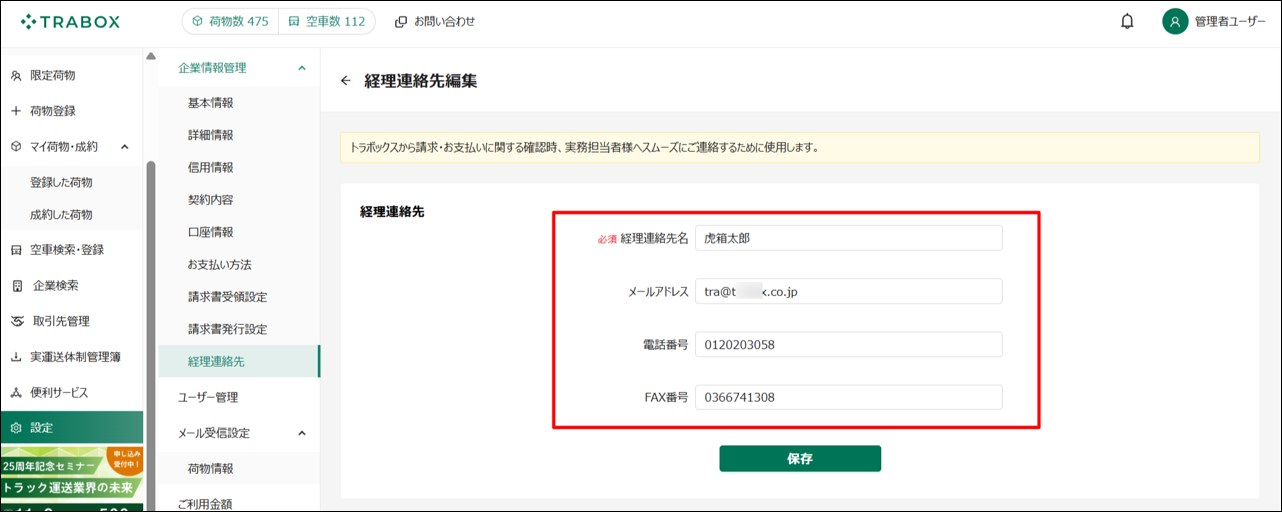Click the 管理者ユーザー name
This screenshot has height=512, width=1282.
[1230, 21]
